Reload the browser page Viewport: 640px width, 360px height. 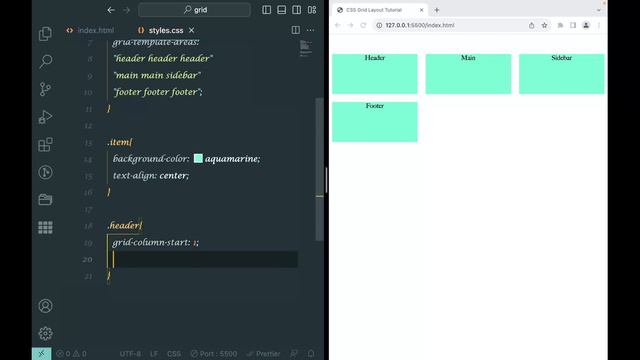[x=363, y=25]
